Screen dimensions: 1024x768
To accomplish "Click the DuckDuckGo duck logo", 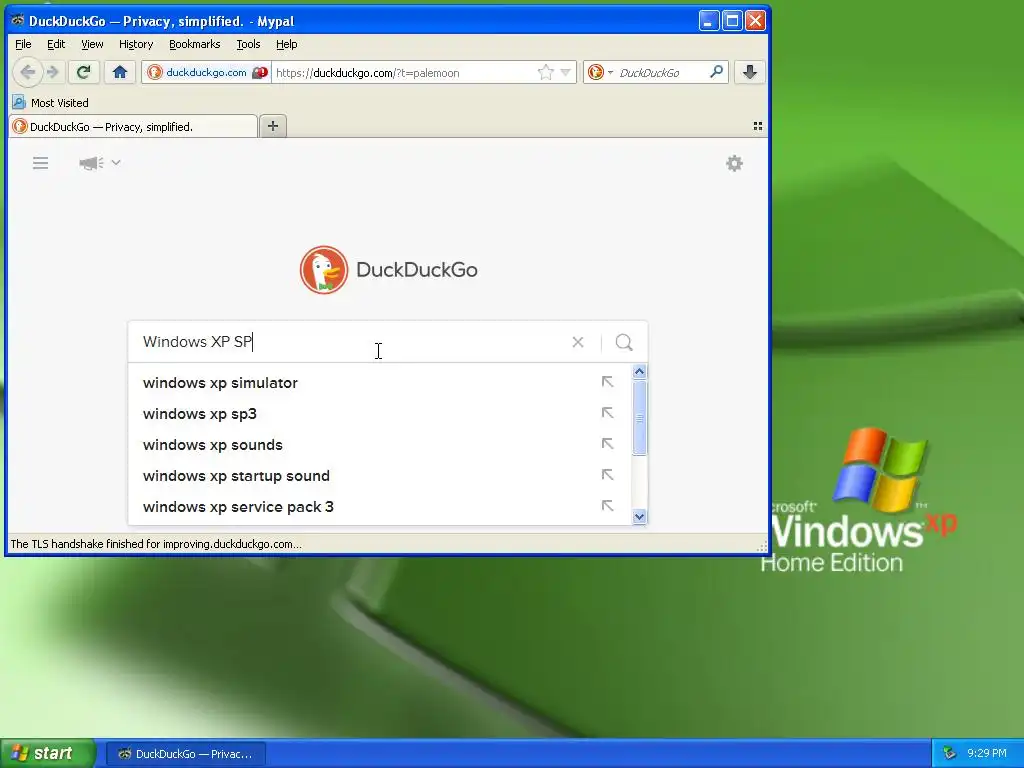I will (x=324, y=270).
